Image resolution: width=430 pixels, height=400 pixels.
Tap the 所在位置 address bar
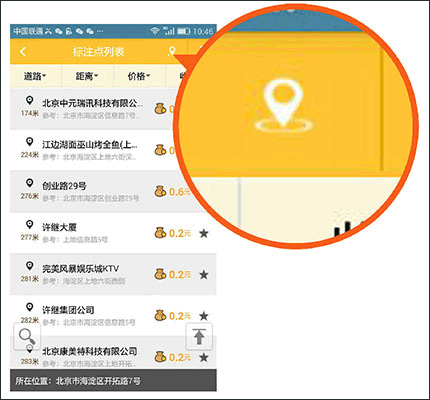113,380
